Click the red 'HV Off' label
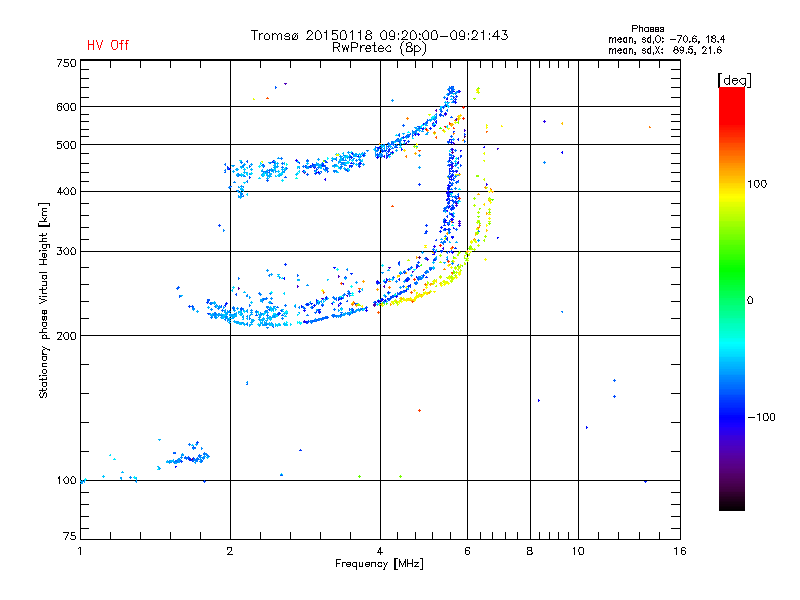 coord(108,45)
